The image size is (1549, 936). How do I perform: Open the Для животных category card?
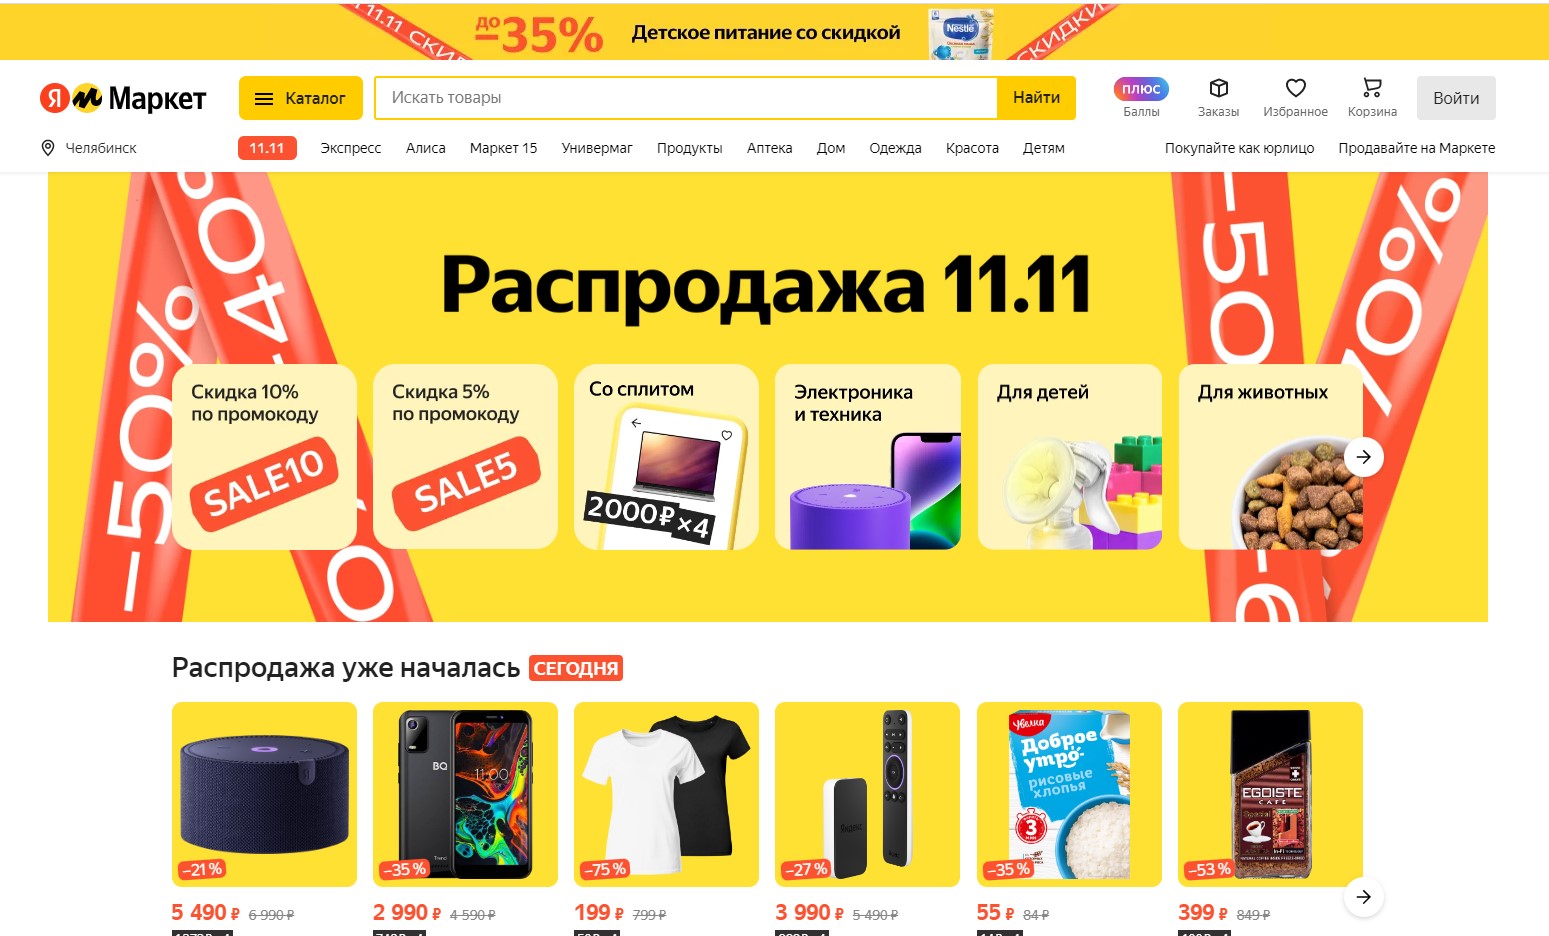coord(1270,457)
